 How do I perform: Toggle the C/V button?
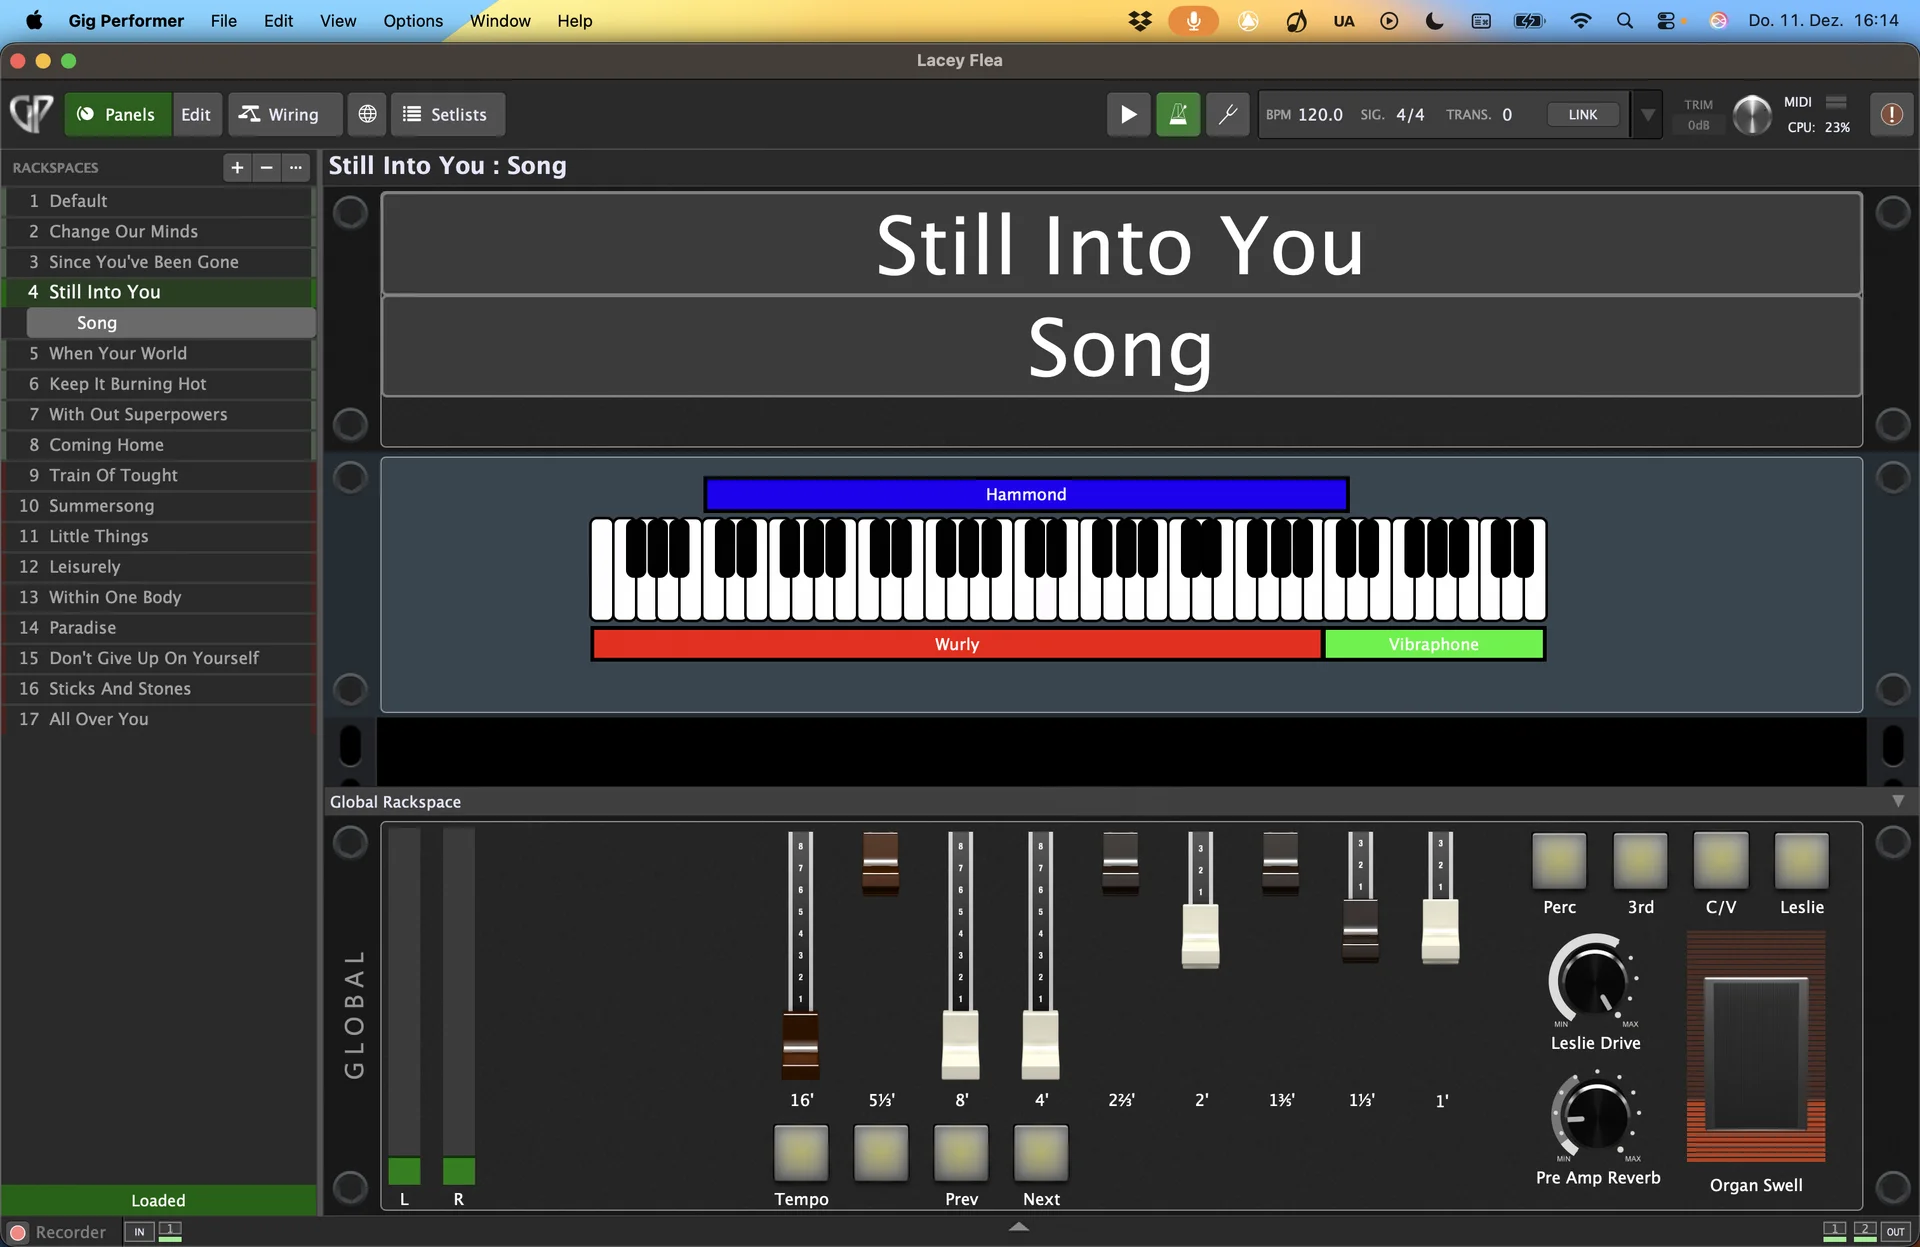[1720, 860]
